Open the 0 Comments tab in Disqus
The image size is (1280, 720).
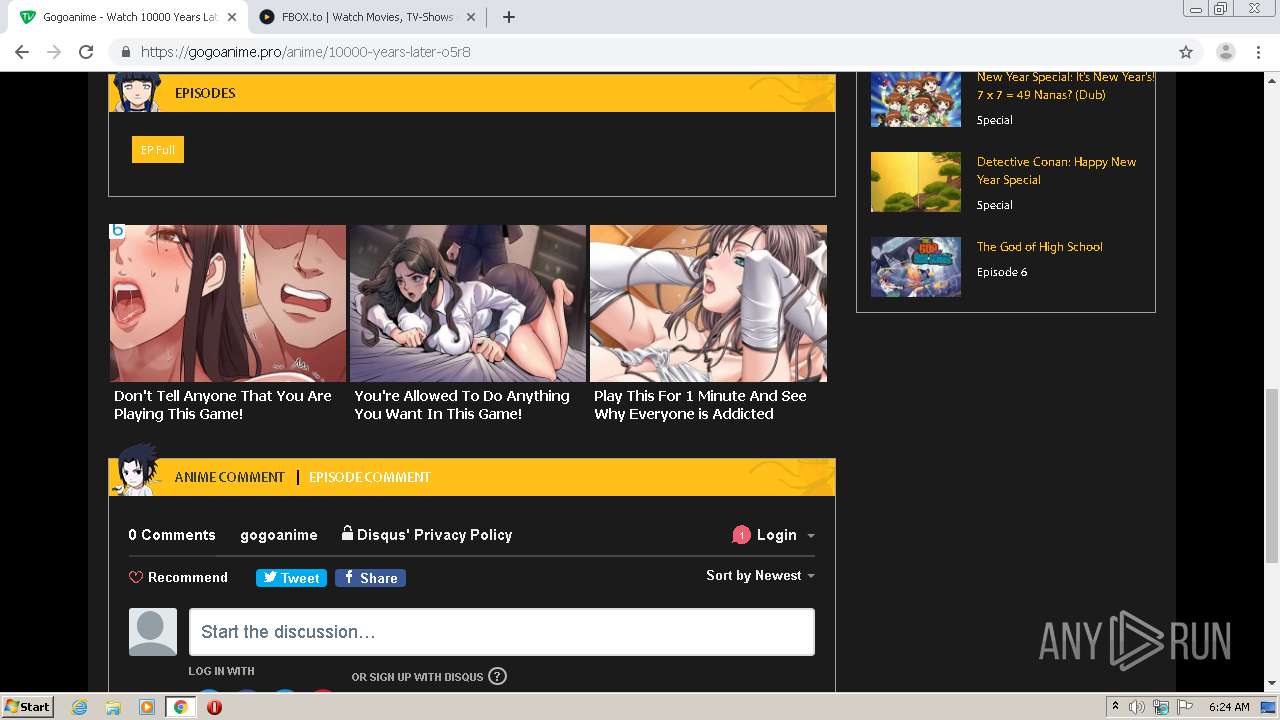point(172,535)
